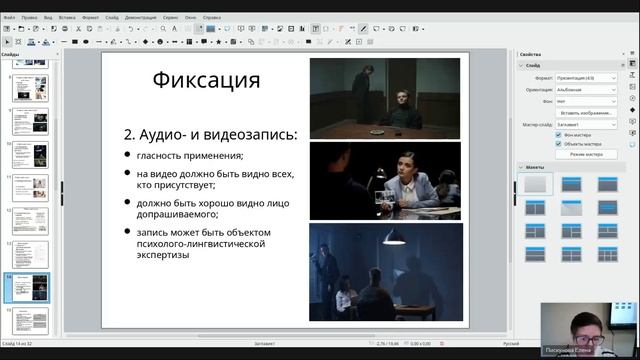Screen dimensions: 640x360
Task: Collapse the Слайд section in sidebar
Action: pos(521,65)
